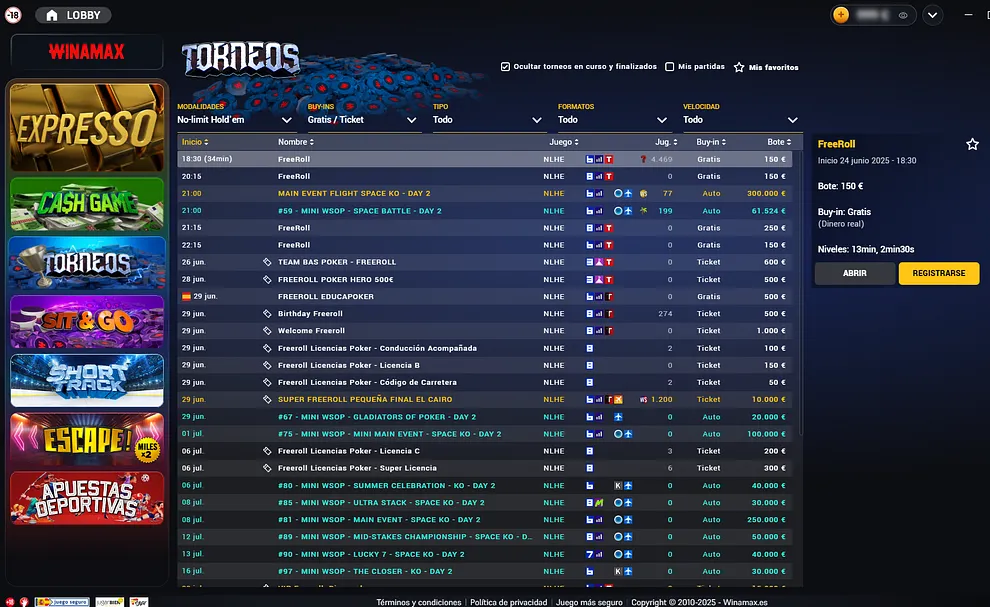The image size is (990, 607).
Task: Click the Winamax logo
Action: pos(86,51)
